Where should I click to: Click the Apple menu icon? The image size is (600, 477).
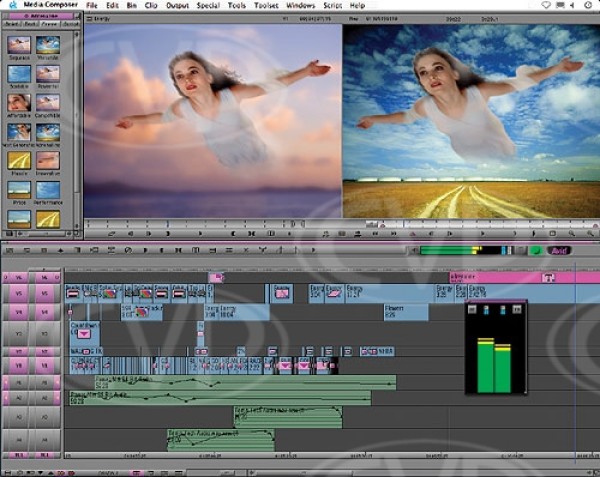pyautogui.click(x=13, y=5)
